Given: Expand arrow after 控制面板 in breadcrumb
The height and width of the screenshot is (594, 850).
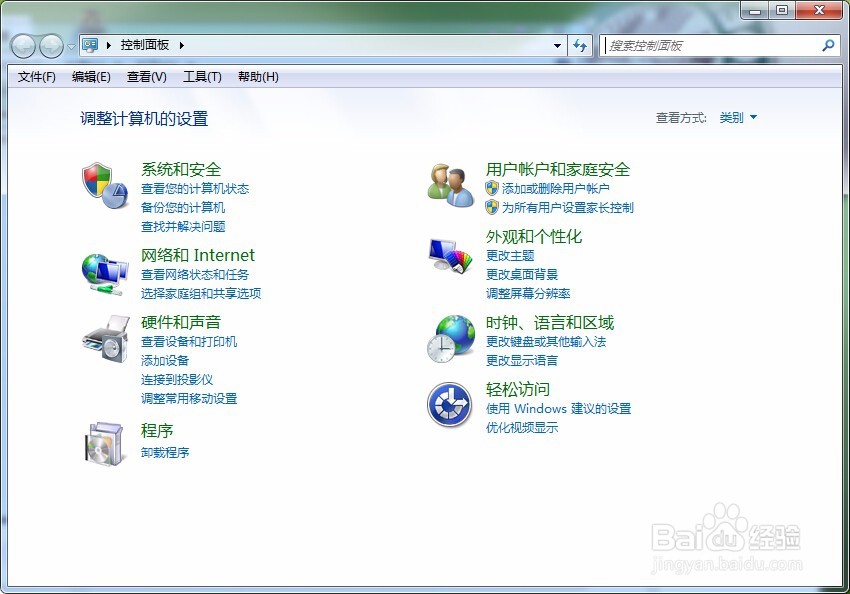Looking at the screenshot, I should pyautogui.click(x=182, y=46).
